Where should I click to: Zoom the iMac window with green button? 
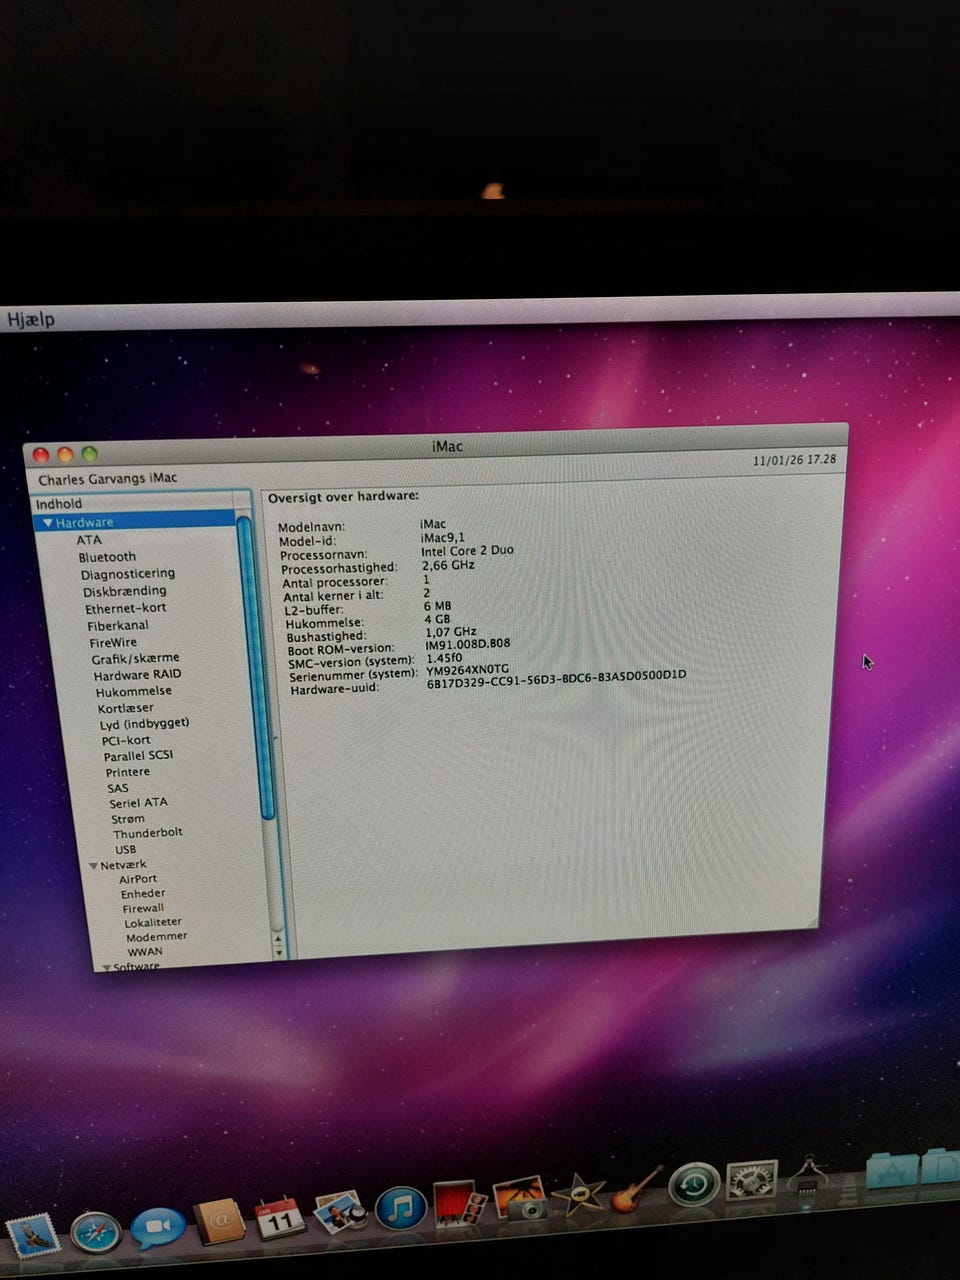pyautogui.click(x=89, y=454)
